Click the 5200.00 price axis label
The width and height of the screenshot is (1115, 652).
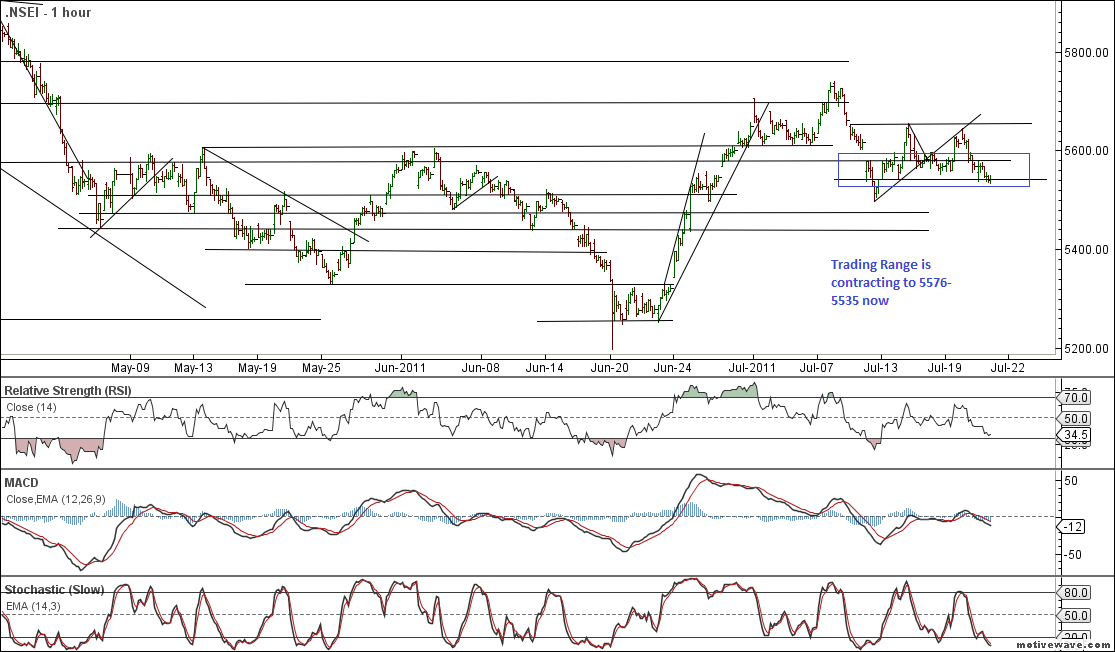coord(1085,349)
